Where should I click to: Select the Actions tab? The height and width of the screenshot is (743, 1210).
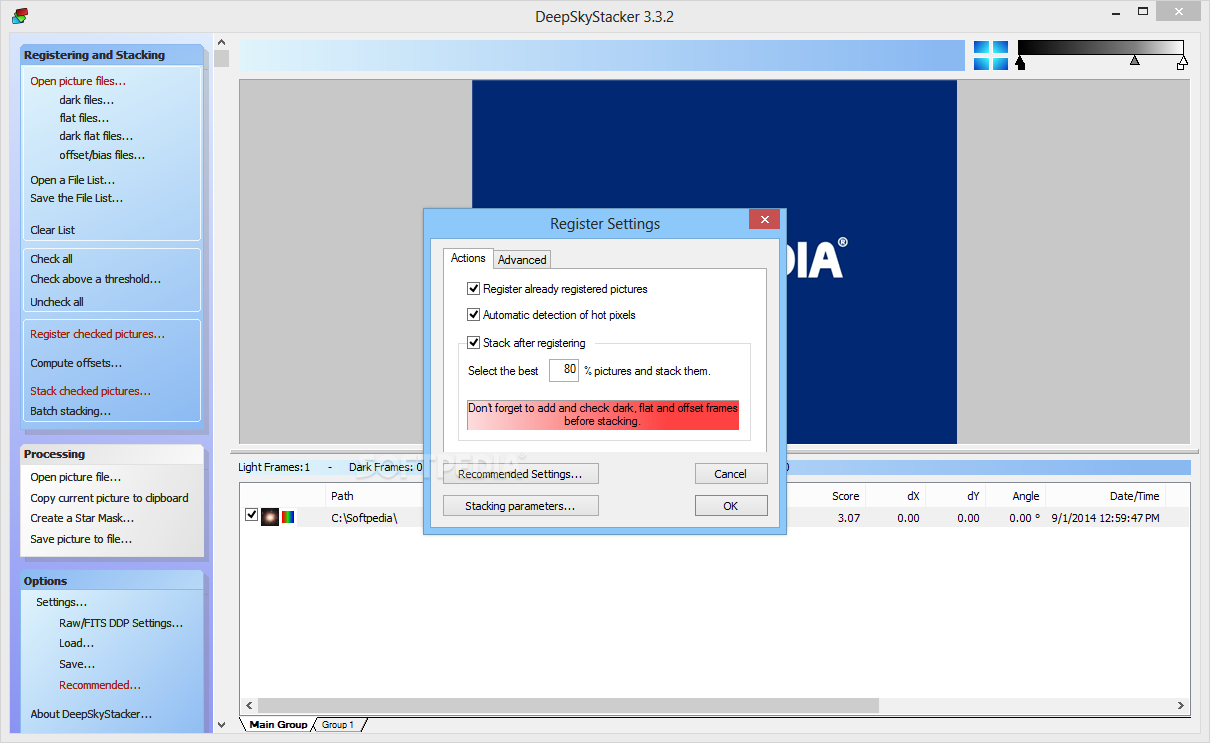[x=468, y=258]
